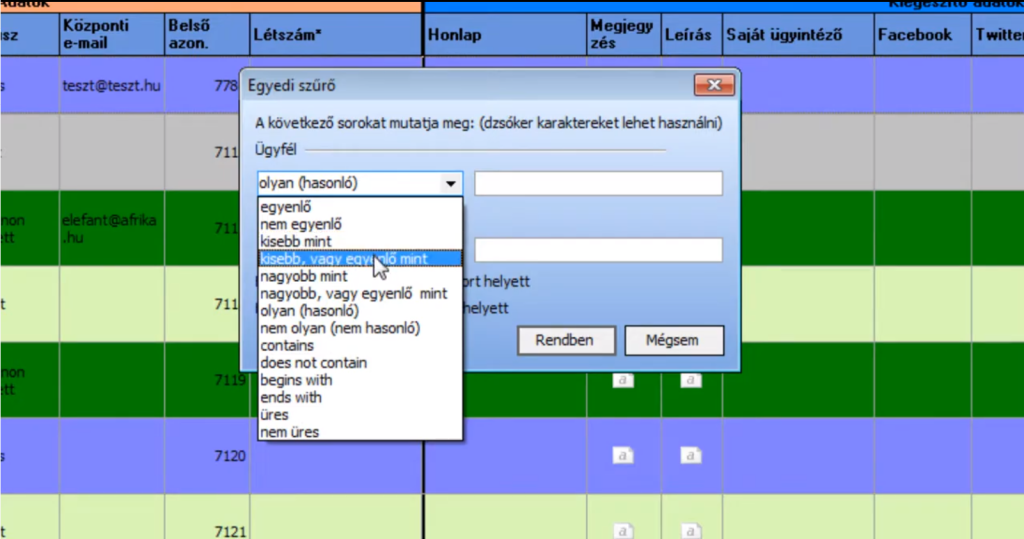The width and height of the screenshot is (1024, 539).
Task: Select 'egyenlő' from the operator list
Action: click(285, 207)
